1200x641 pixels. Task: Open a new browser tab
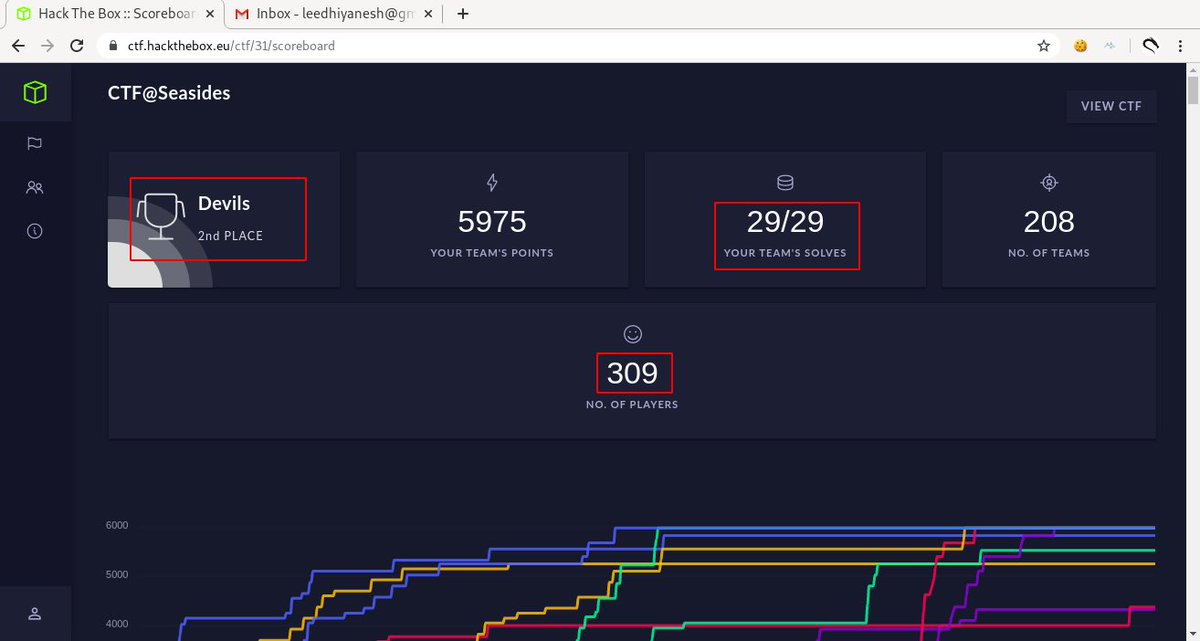463,14
